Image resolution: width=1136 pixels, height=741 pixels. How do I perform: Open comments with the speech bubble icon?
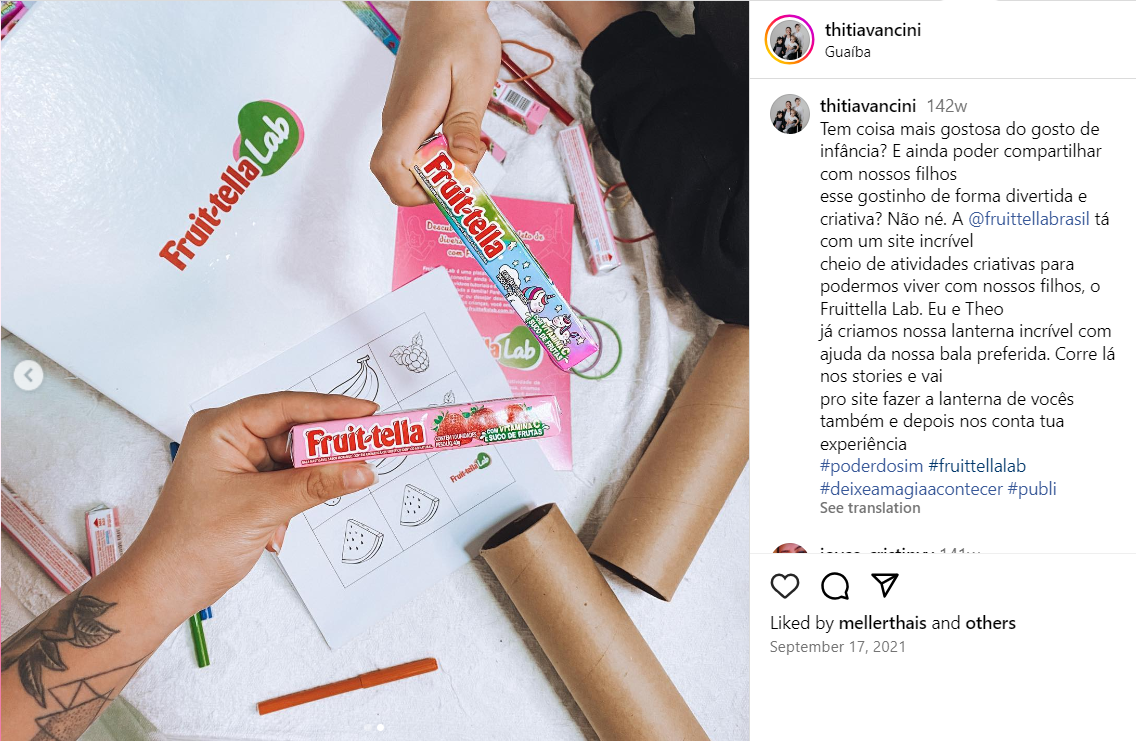coord(835,585)
